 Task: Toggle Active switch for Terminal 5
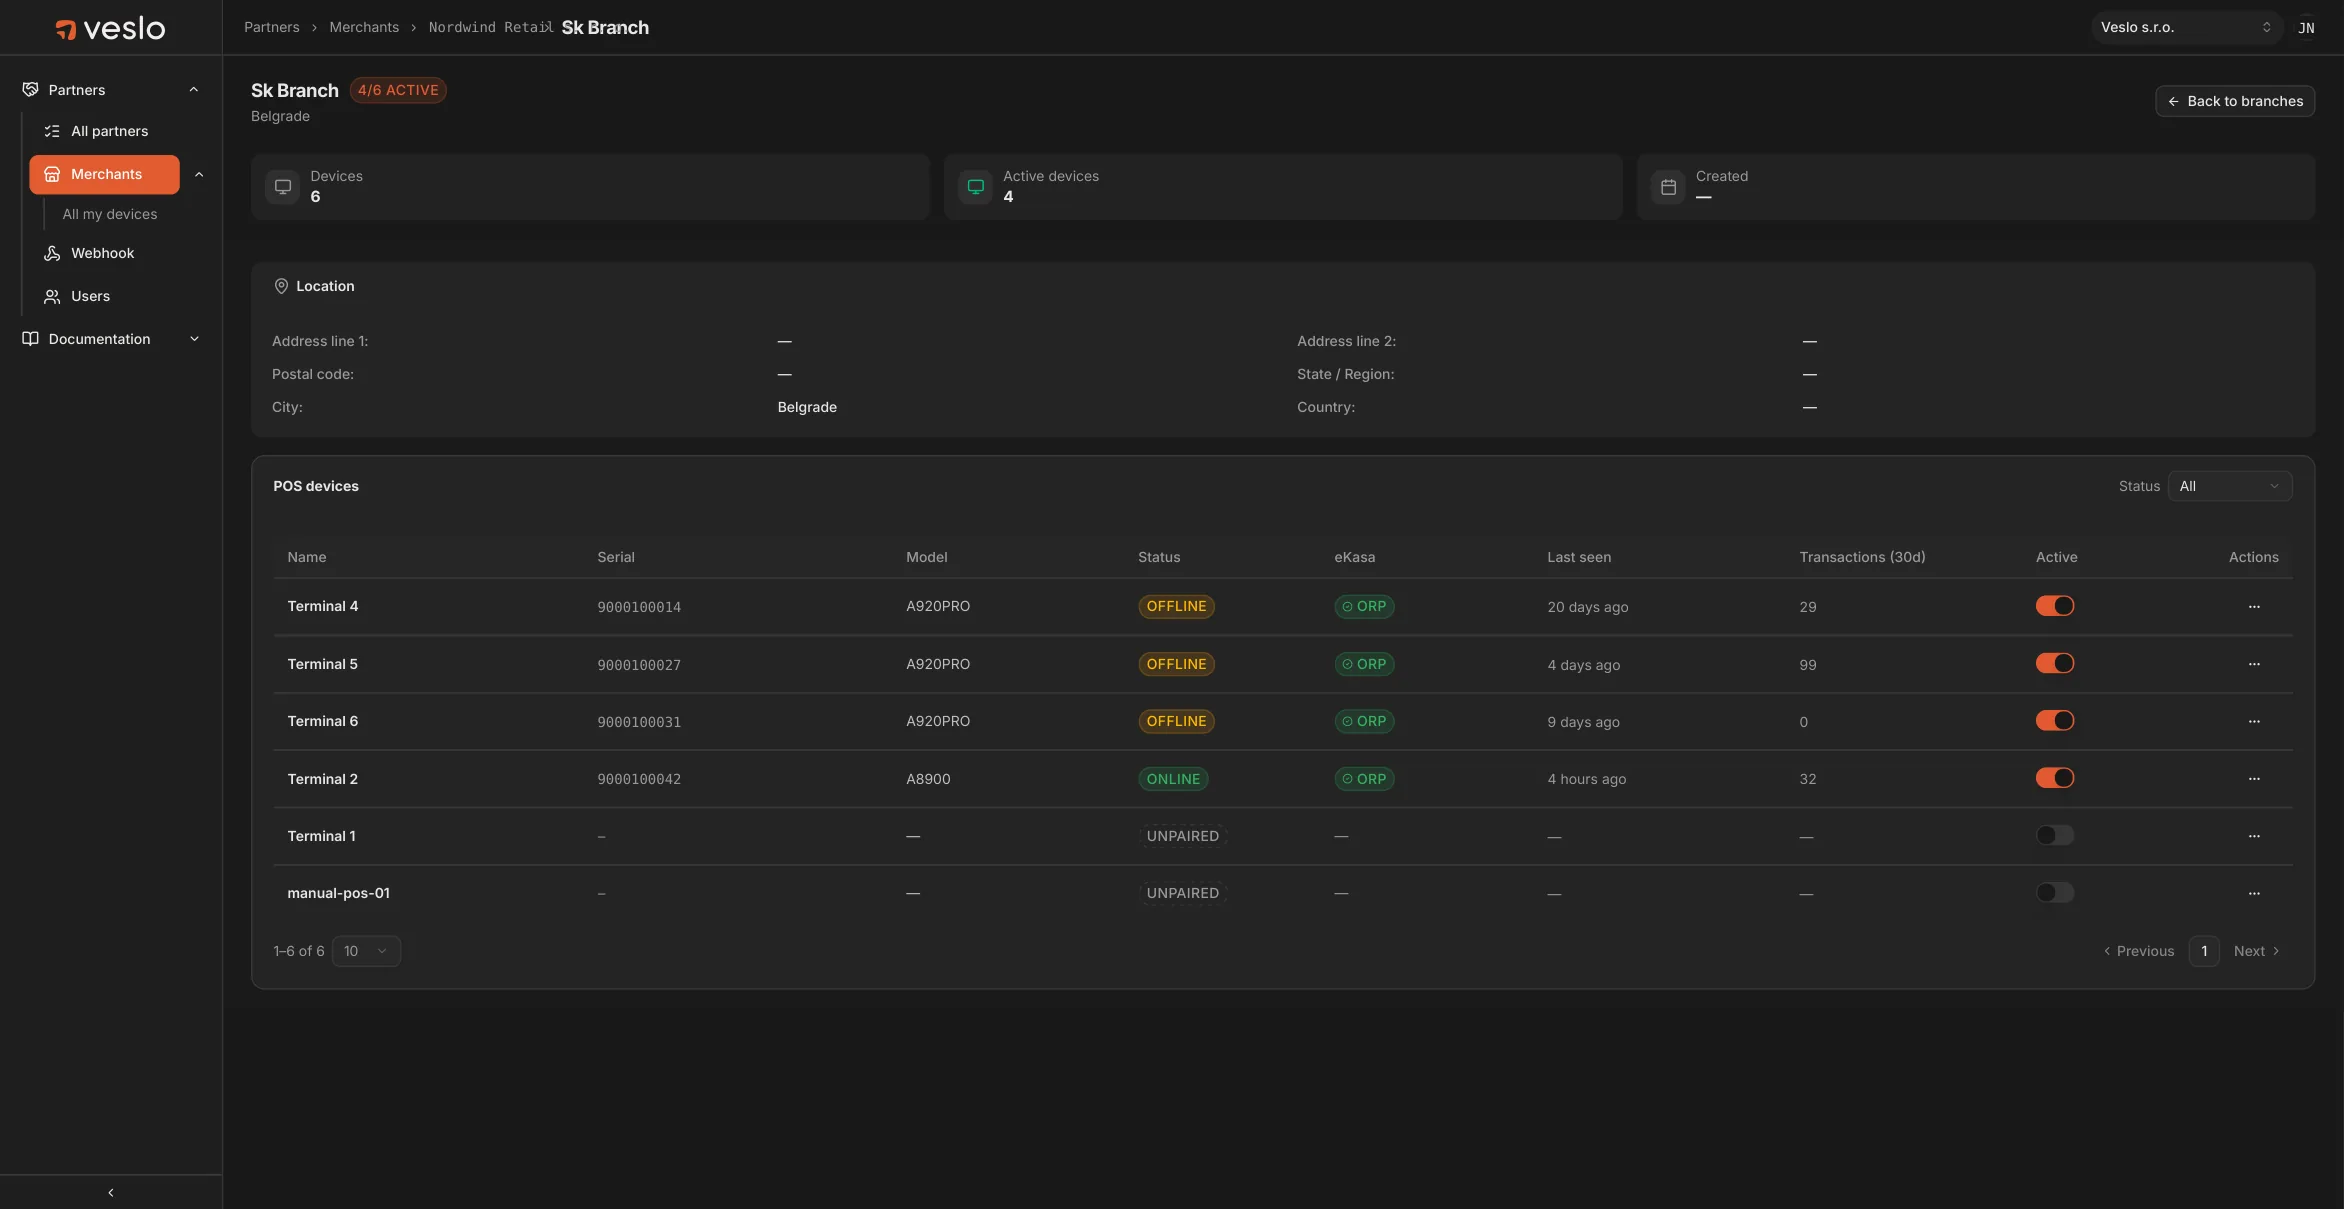tap(2055, 663)
